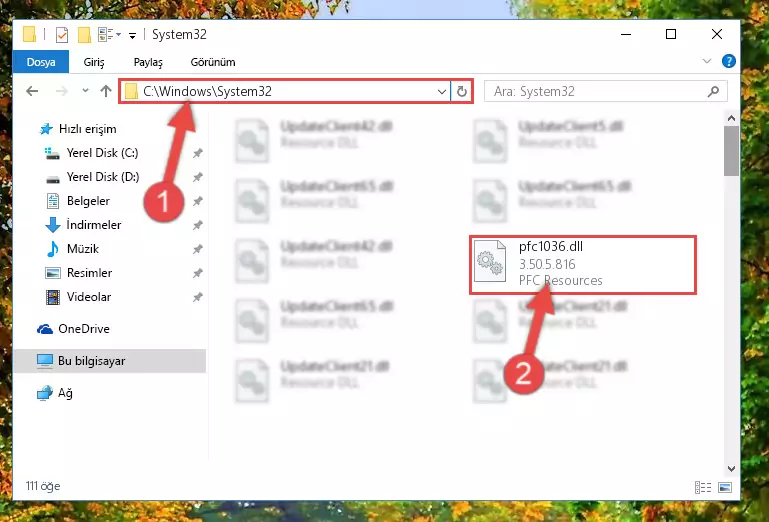Click the Ara: System32 search box
This screenshot has height=522, width=769.
[606, 91]
